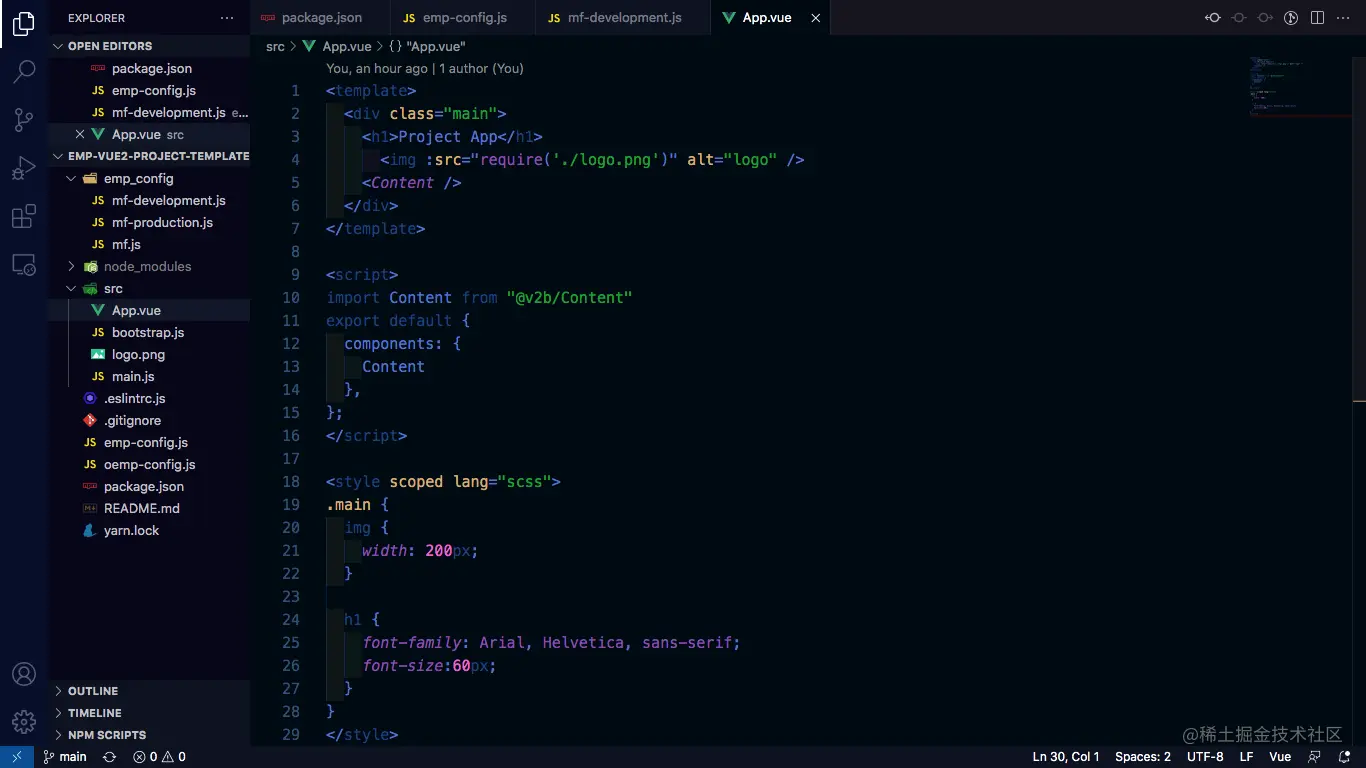Image resolution: width=1366 pixels, height=768 pixels.
Task: Change the LF end of line sequence
Action: click(x=1247, y=757)
